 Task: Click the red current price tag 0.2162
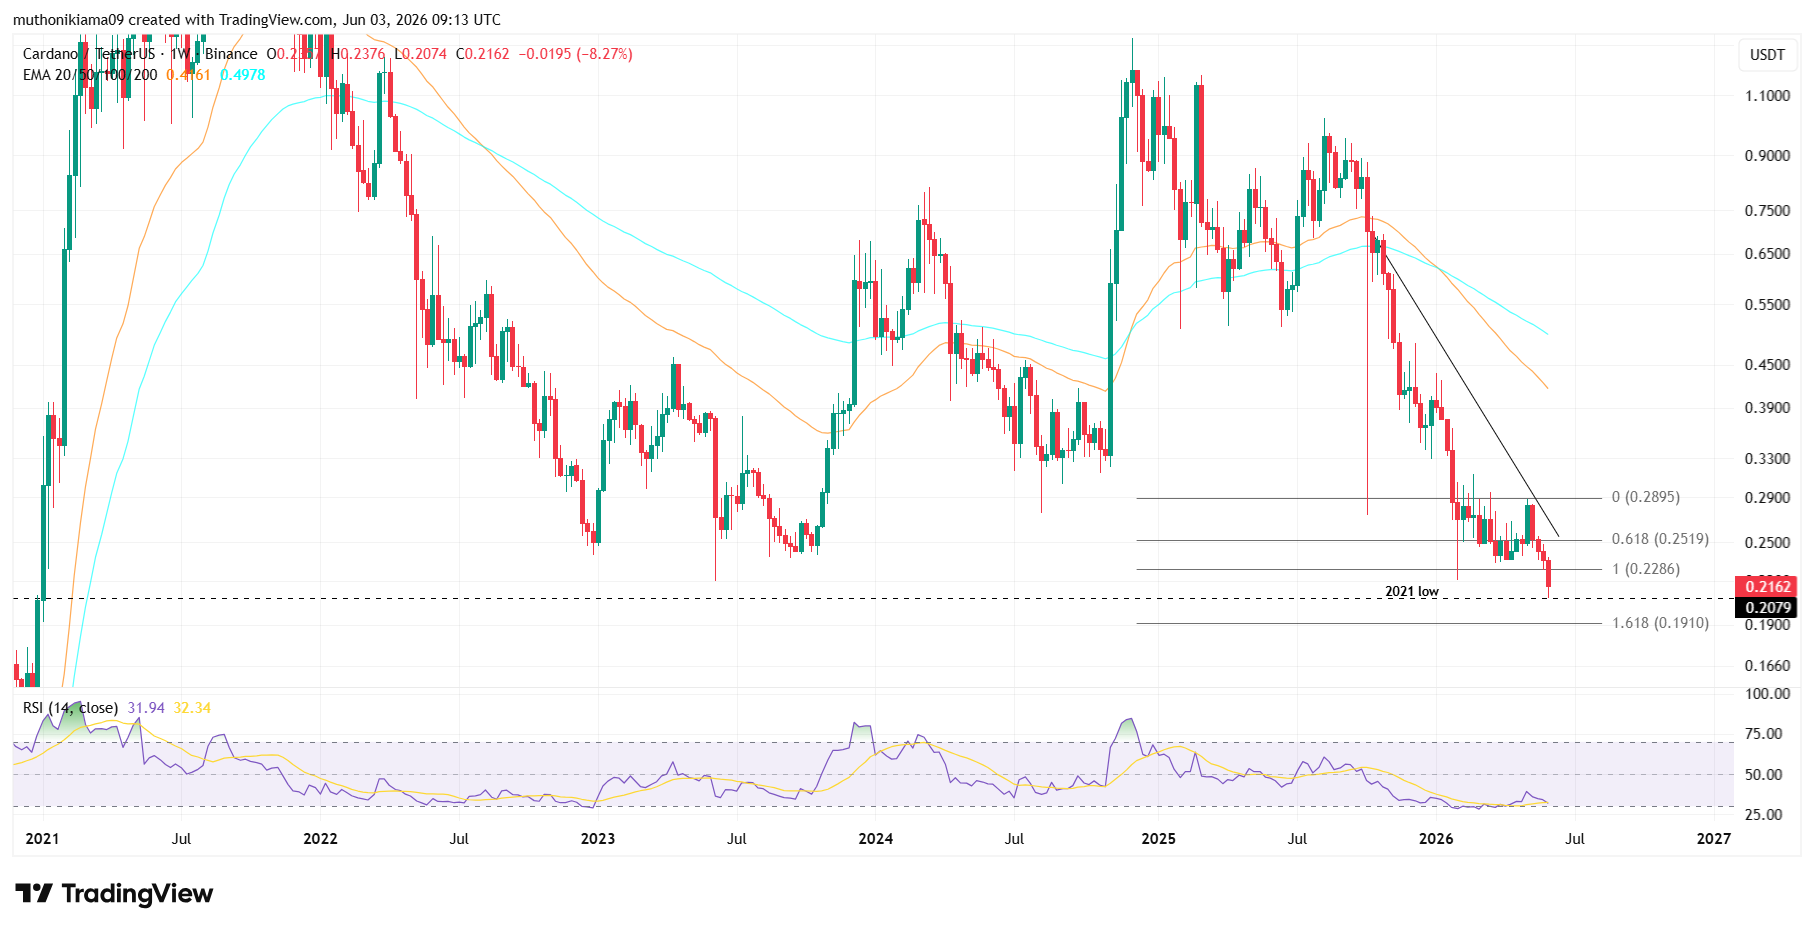click(1767, 587)
